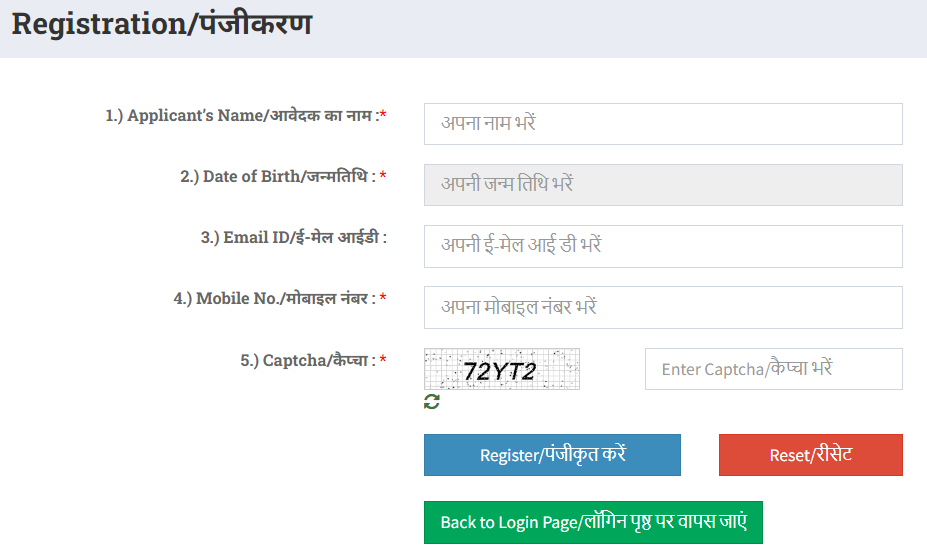Select the Email ID label text
This screenshot has width=927, height=555.
[294, 238]
